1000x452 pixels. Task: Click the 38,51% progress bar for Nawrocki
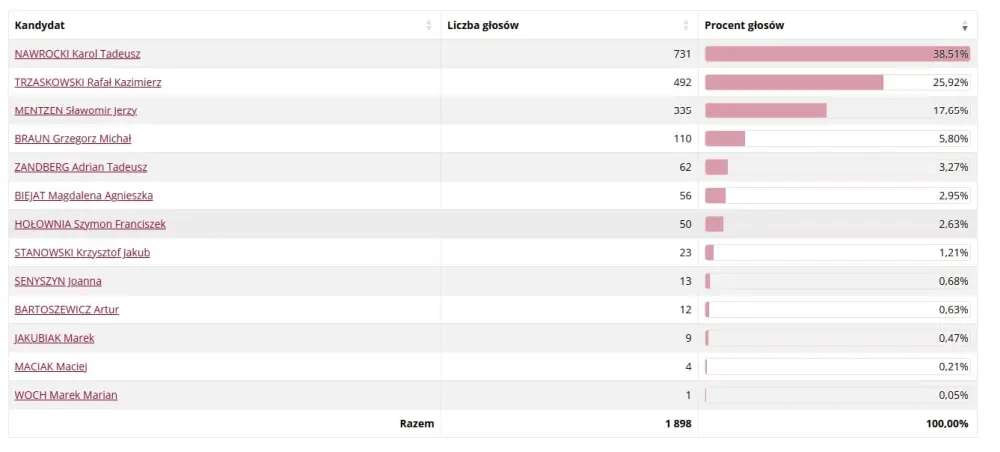click(x=837, y=54)
